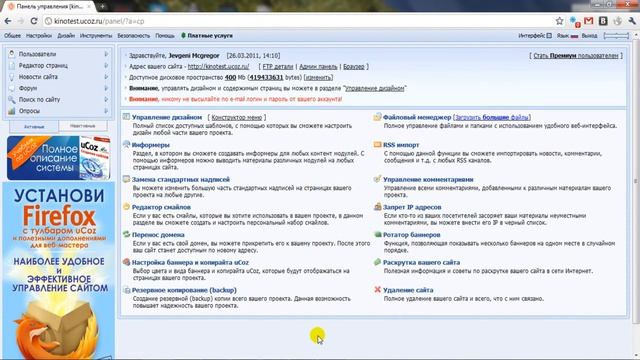Click the Раскрутка вашего сайта icon
Viewport: 640px width, 360px height.
pyautogui.click(x=377, y=262)
